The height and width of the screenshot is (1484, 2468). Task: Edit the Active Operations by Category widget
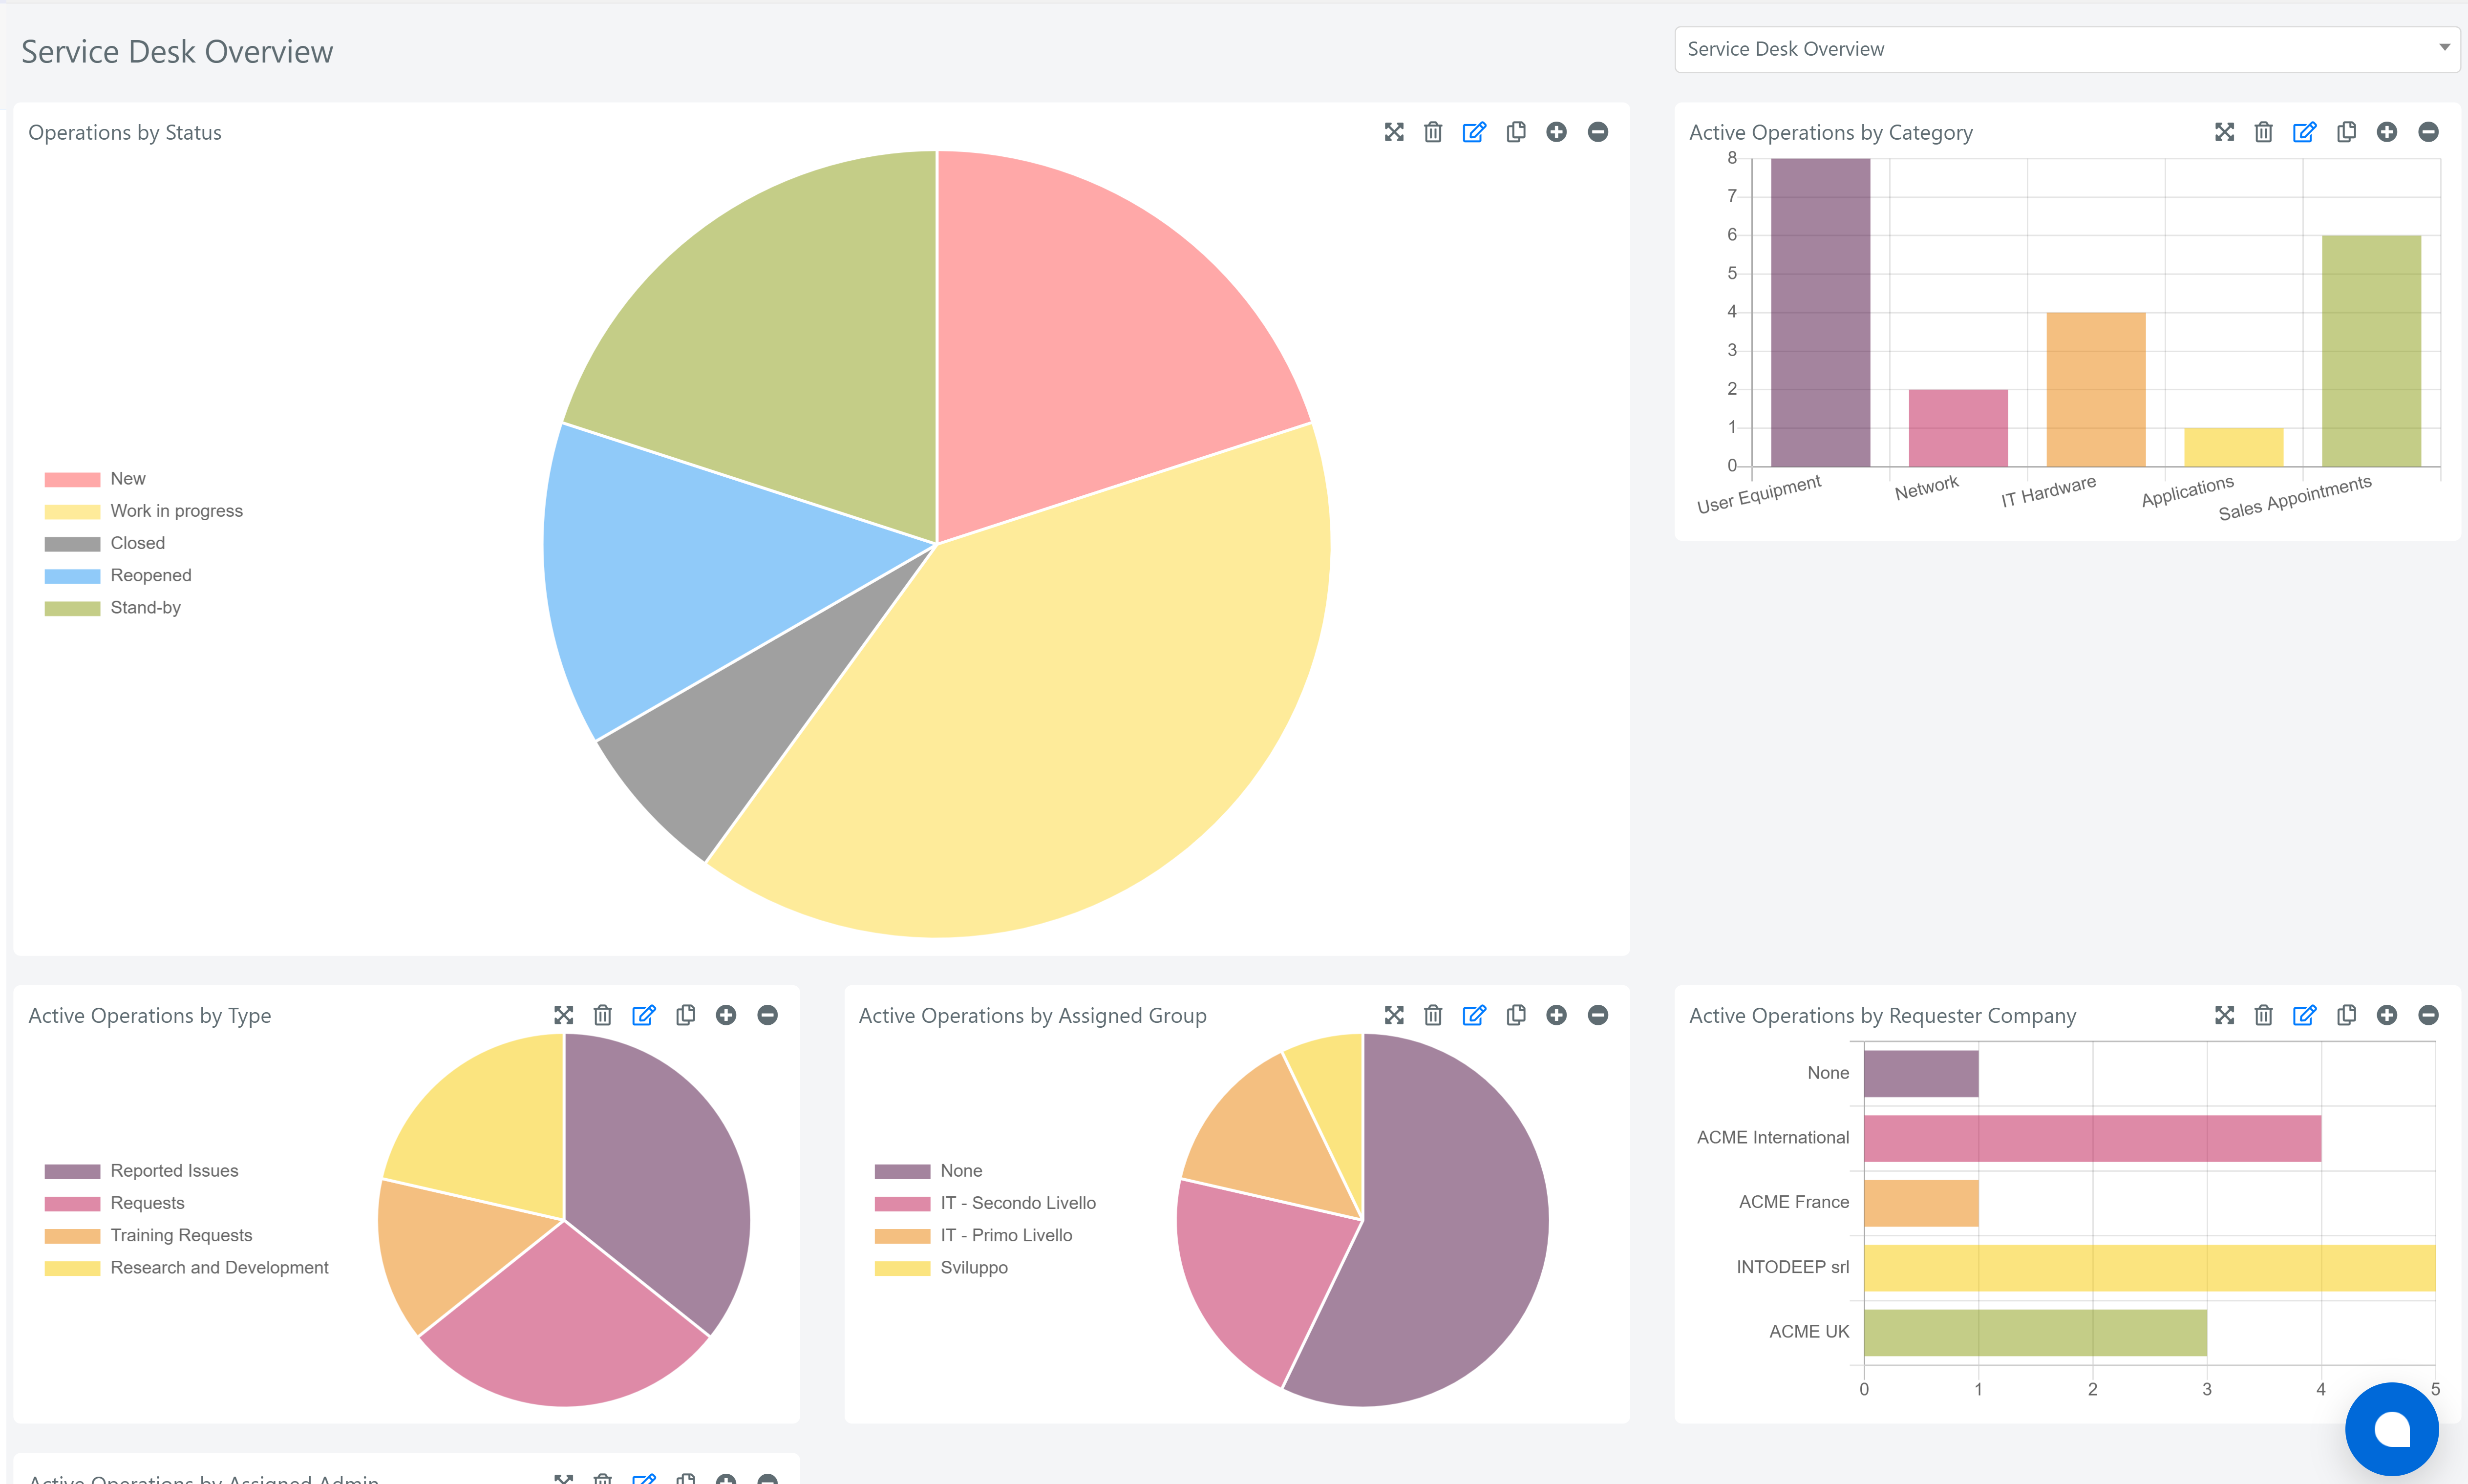[2304, 132]
